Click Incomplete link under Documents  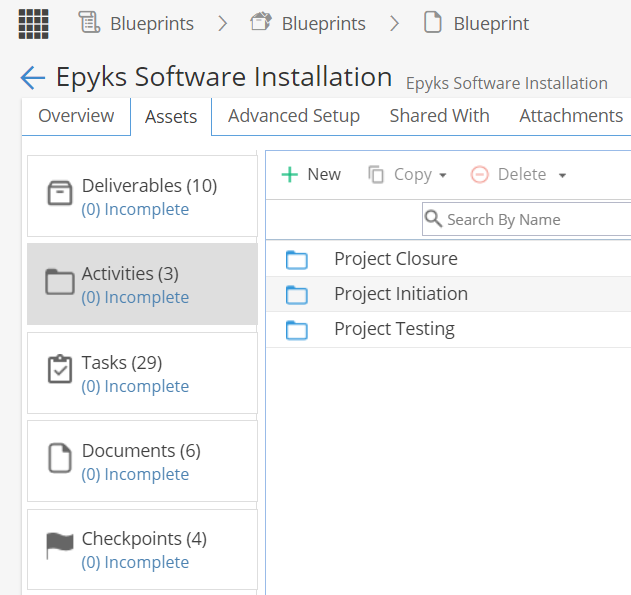click(135, 475)
